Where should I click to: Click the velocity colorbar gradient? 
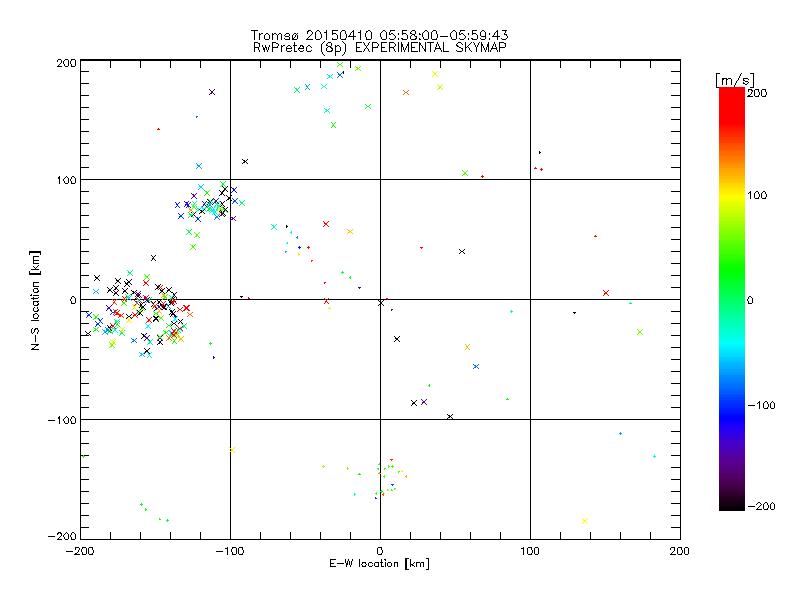(732, 299)
